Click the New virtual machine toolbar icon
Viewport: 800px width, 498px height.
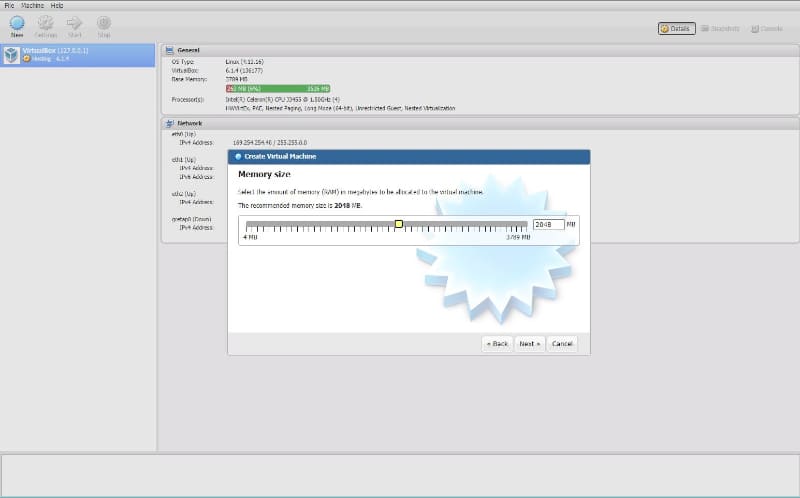17,23
